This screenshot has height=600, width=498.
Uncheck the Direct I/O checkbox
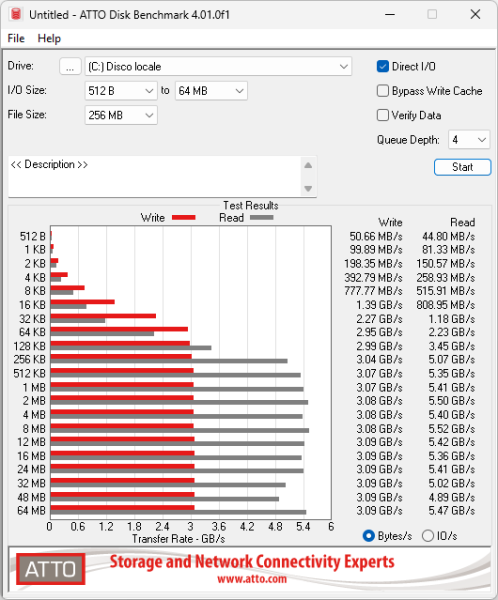[x=383, y=67]
